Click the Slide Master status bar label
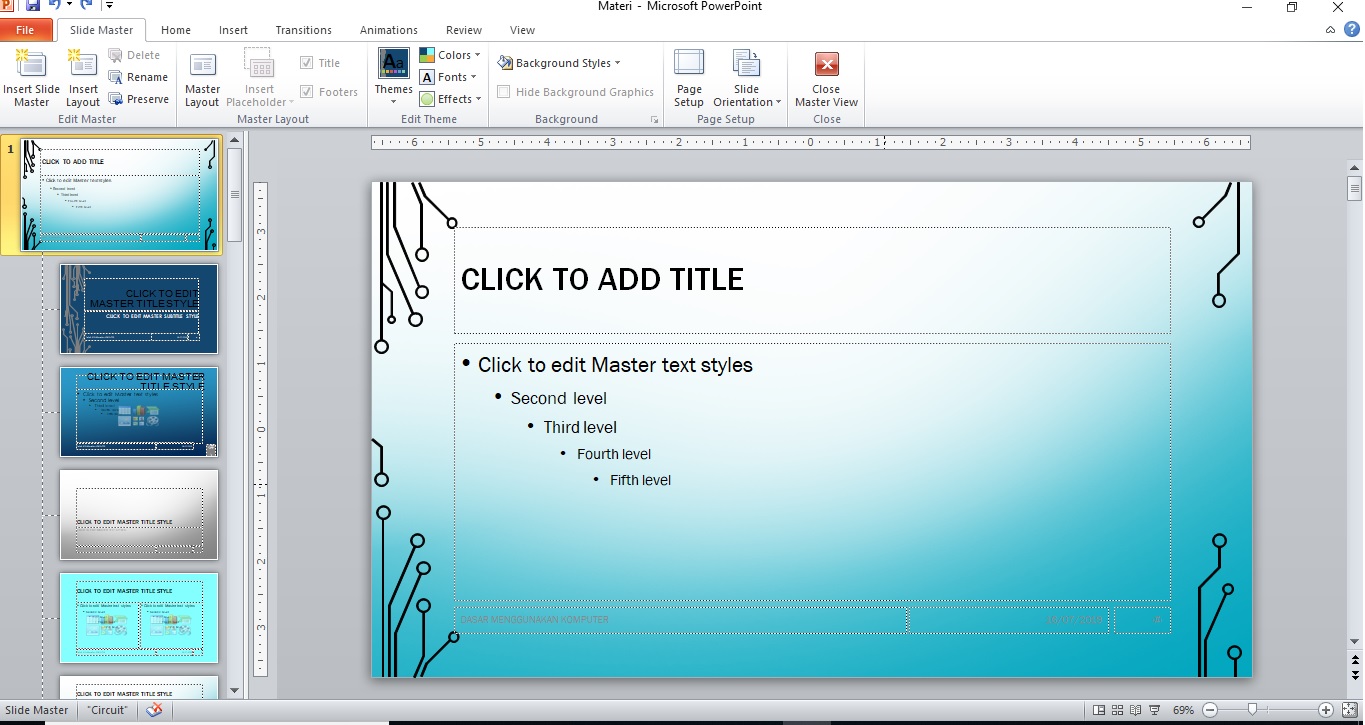 tap(37, 710)
